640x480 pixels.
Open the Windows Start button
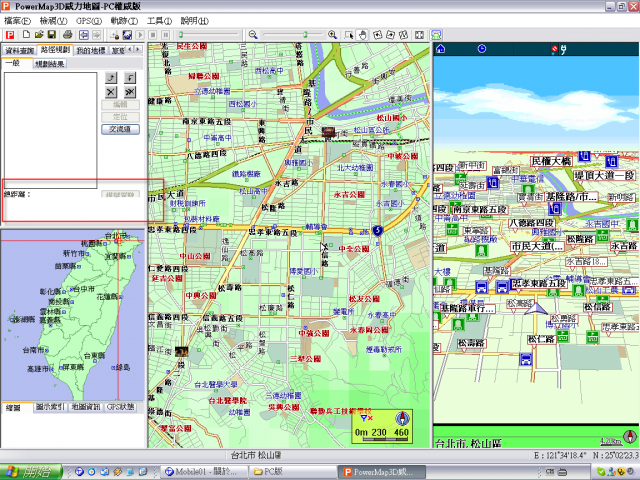pos(31,472)
